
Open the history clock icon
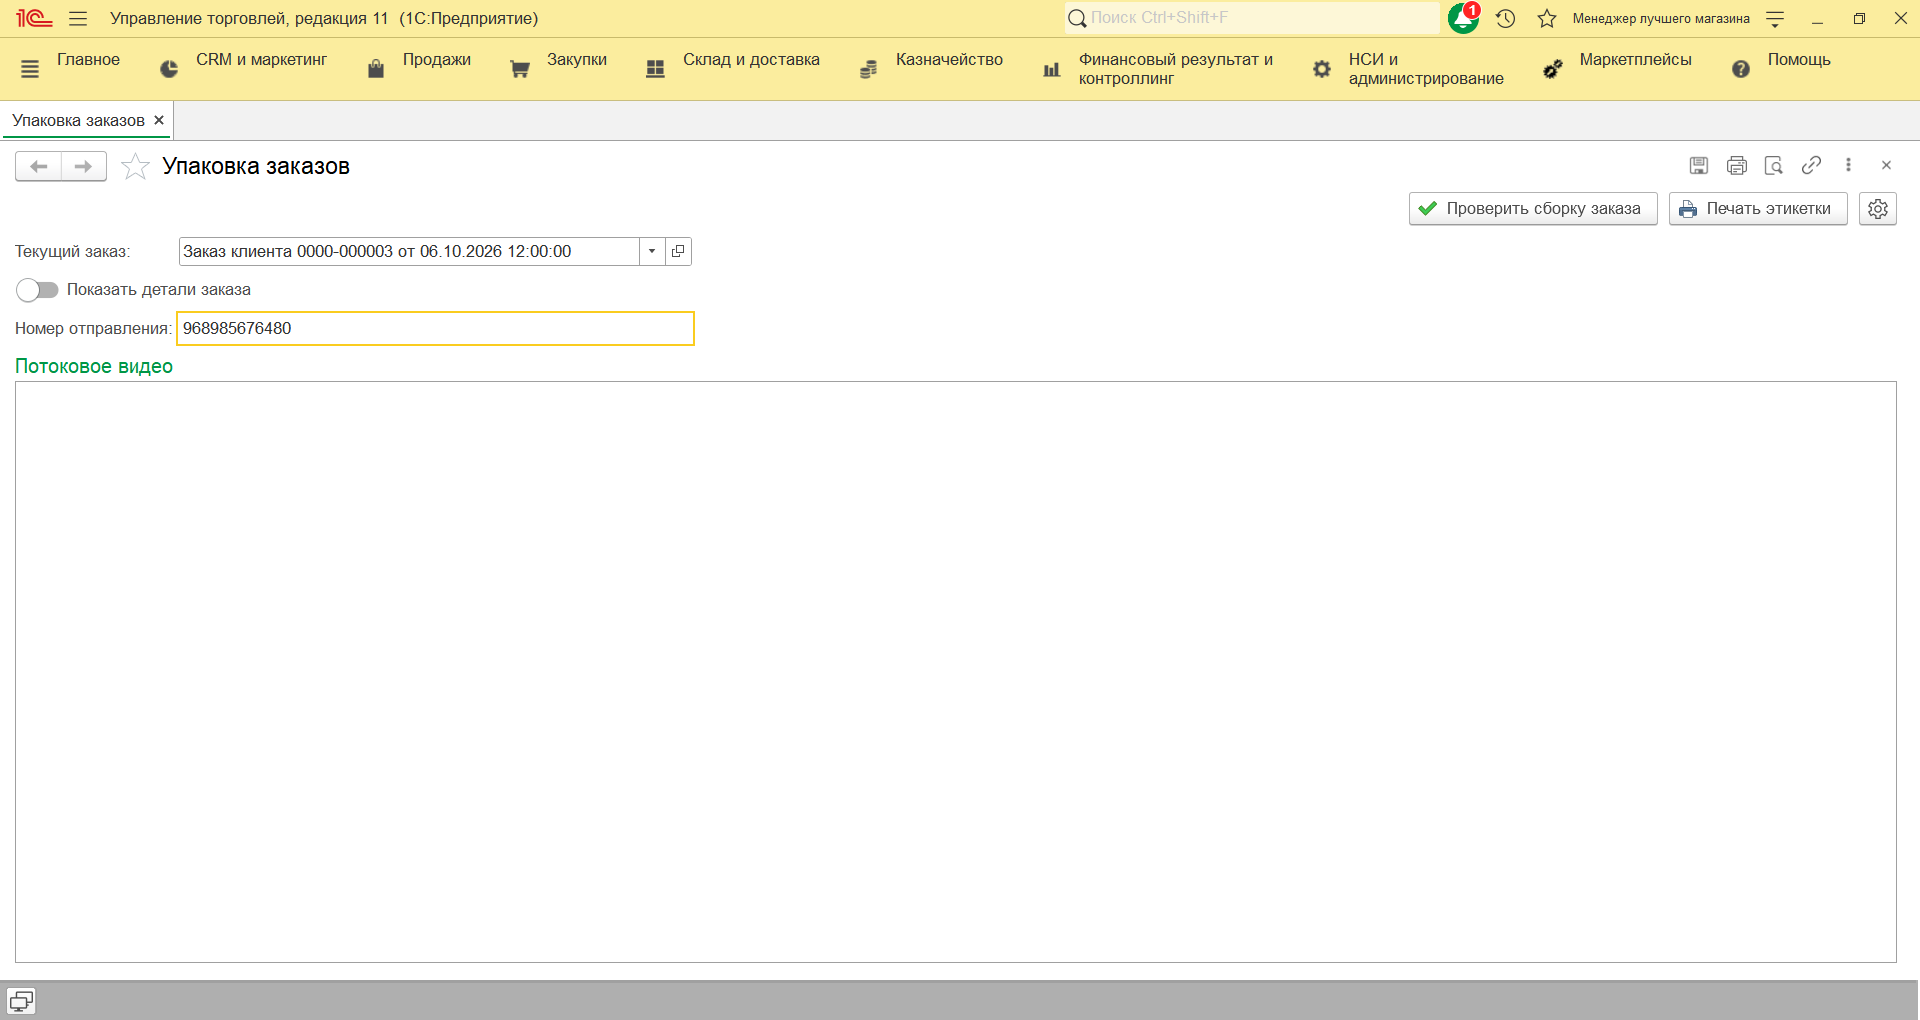pos(1506,18)
